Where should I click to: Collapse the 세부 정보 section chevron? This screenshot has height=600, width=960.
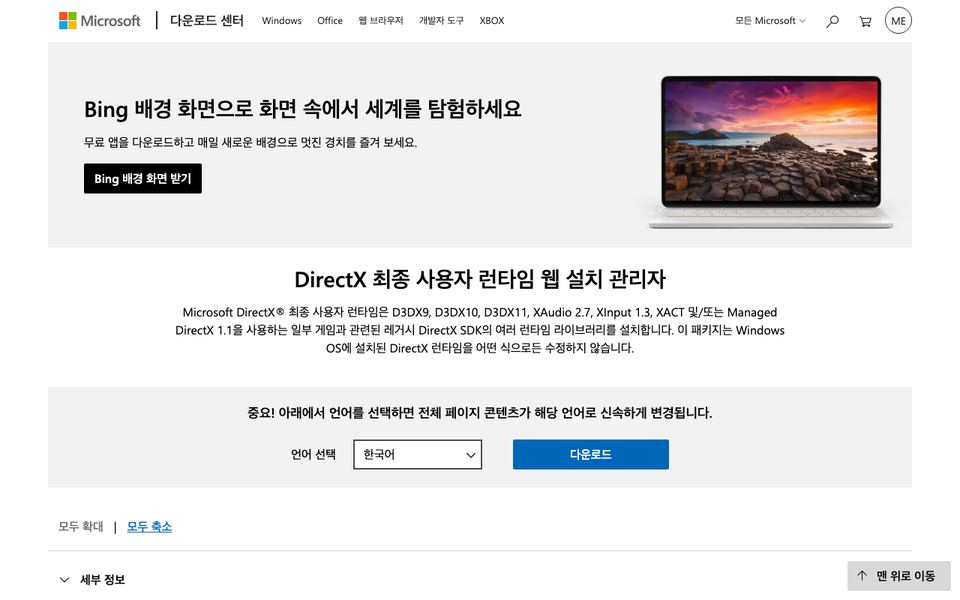click(64, 580)
